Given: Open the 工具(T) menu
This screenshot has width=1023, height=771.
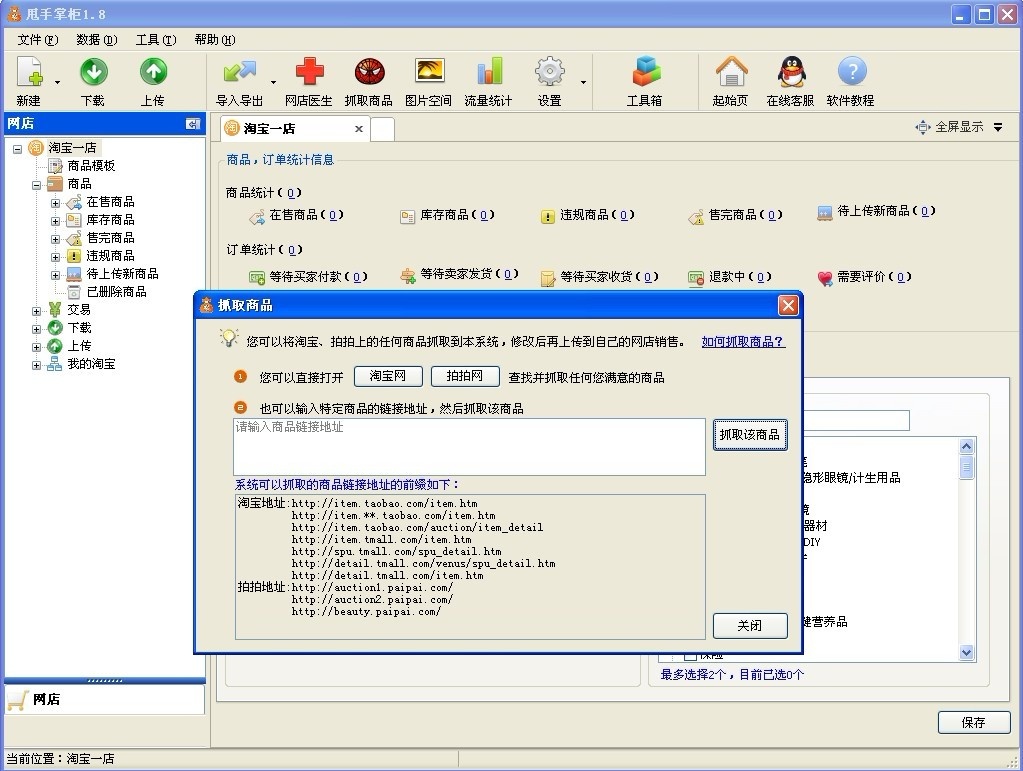Looking at the screenshot, I should [x=156, y=40].
